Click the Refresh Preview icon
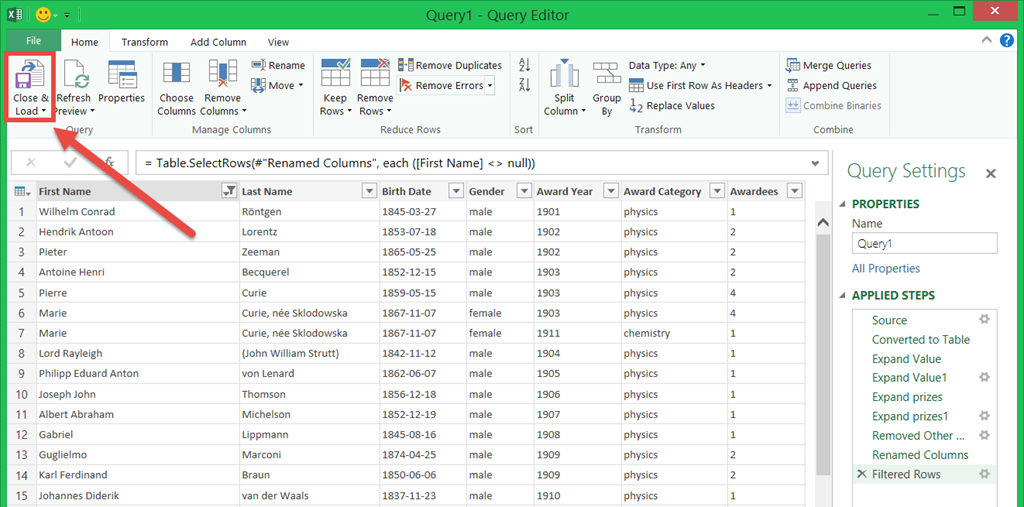Viewport: 1024px width, 507px height. coord(73,78)
